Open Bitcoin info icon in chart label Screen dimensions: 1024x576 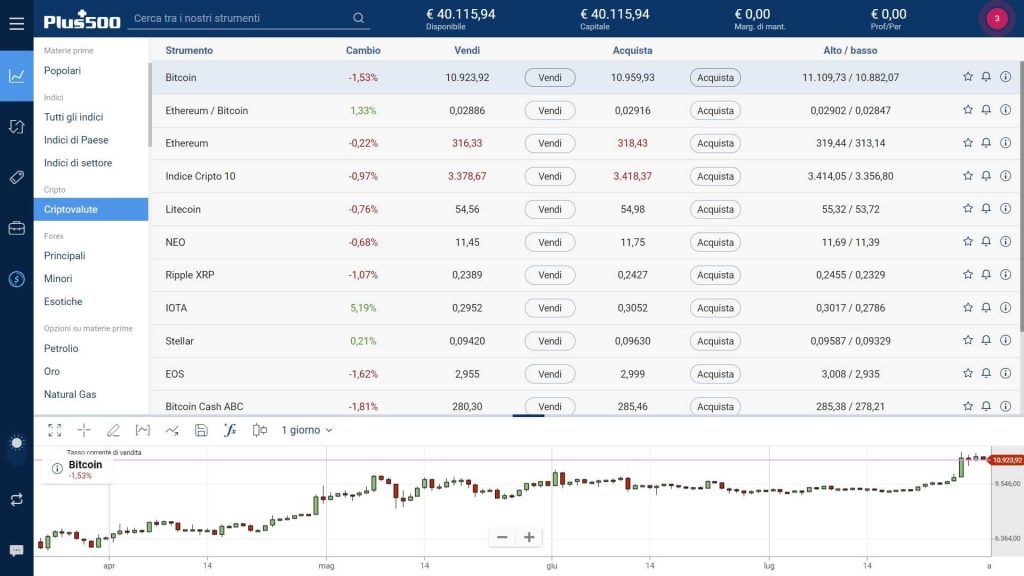pyautogui.click(x=57, y=468)
